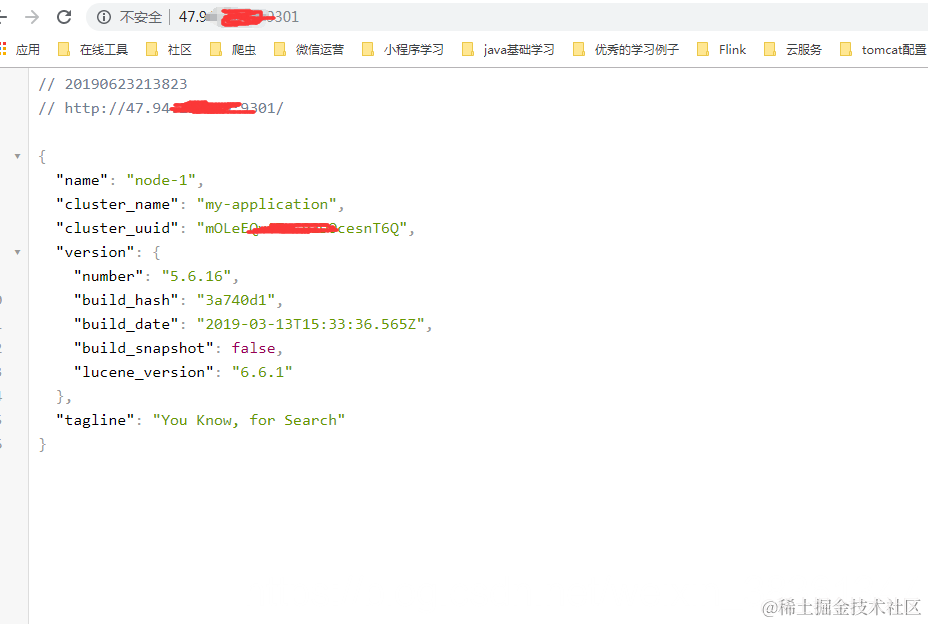
Task: Open the tomcat配置 bookmark folder
Action: tap(884, 50)
